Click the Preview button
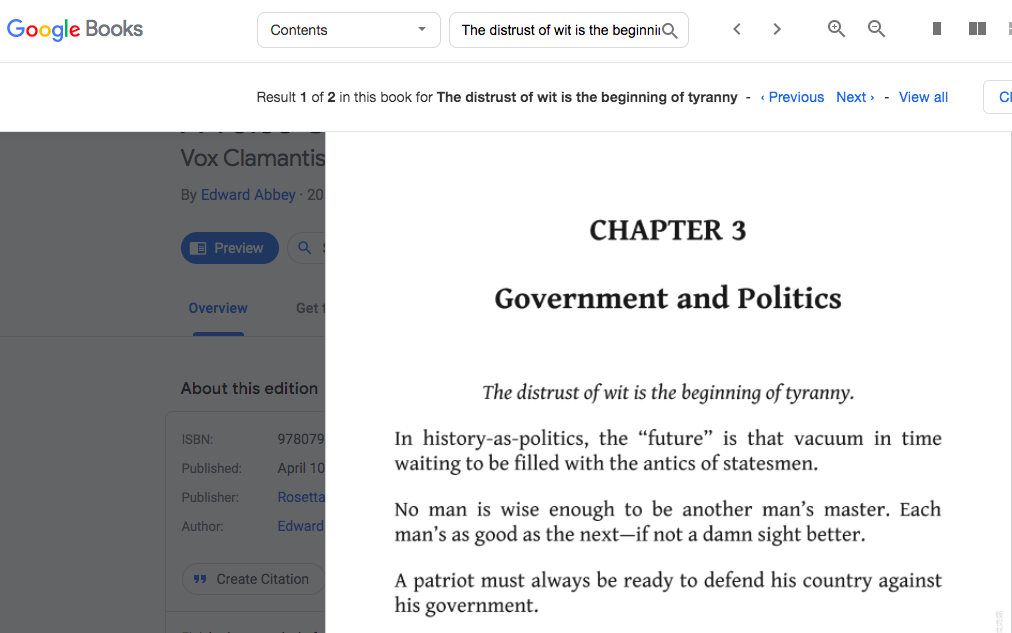The width and height of the screenshot is (1012, 633). [230, 248]
